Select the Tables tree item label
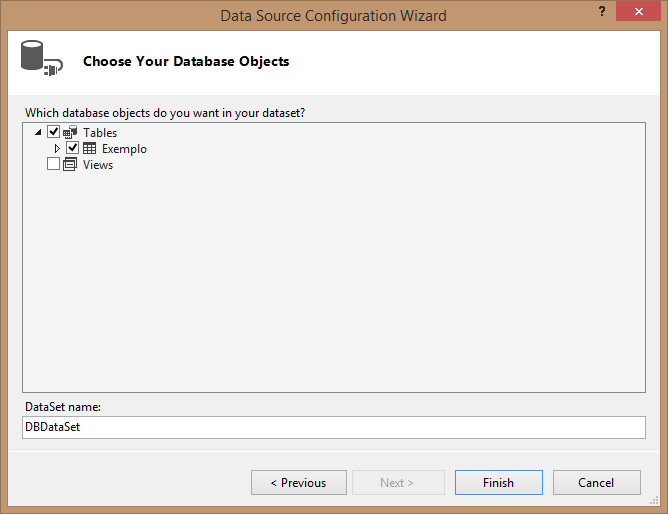 pyautogui.click(x=100, y=133)
